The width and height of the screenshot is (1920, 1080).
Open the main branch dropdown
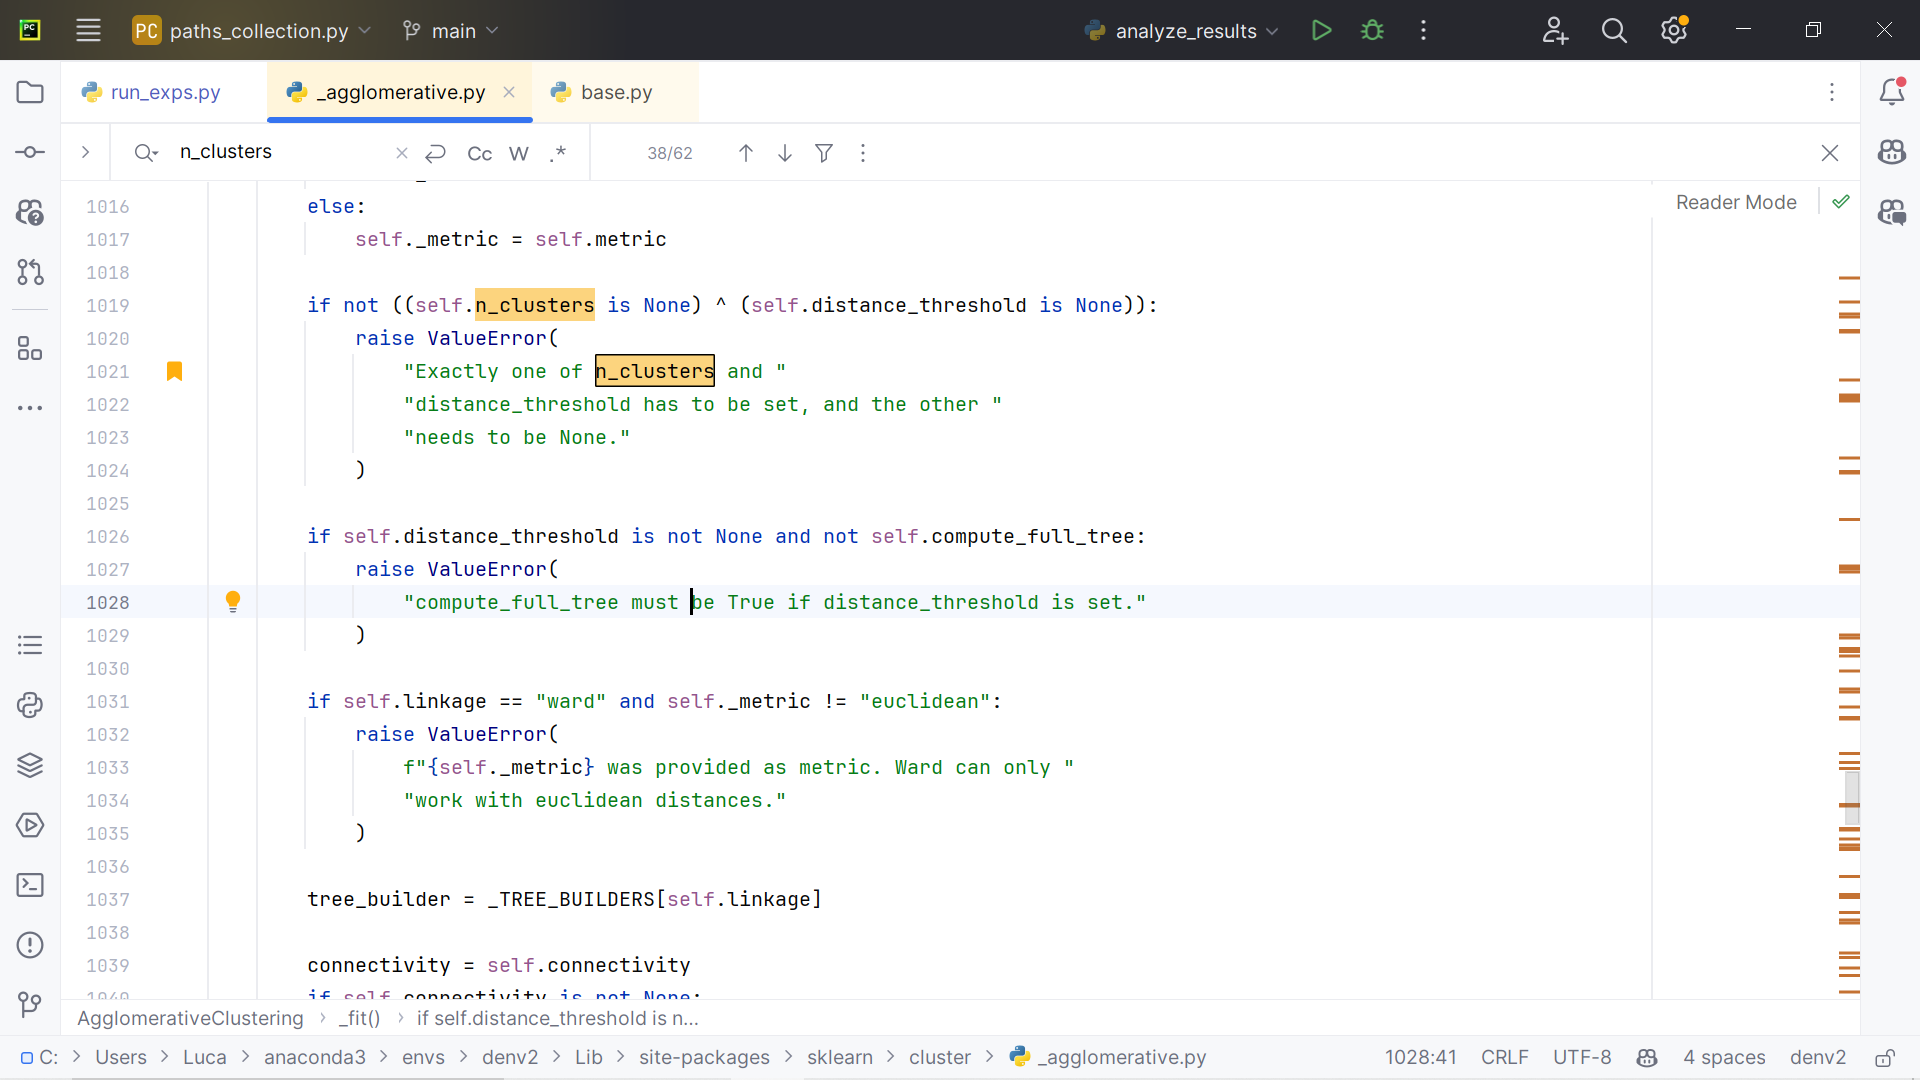point(450,30)
